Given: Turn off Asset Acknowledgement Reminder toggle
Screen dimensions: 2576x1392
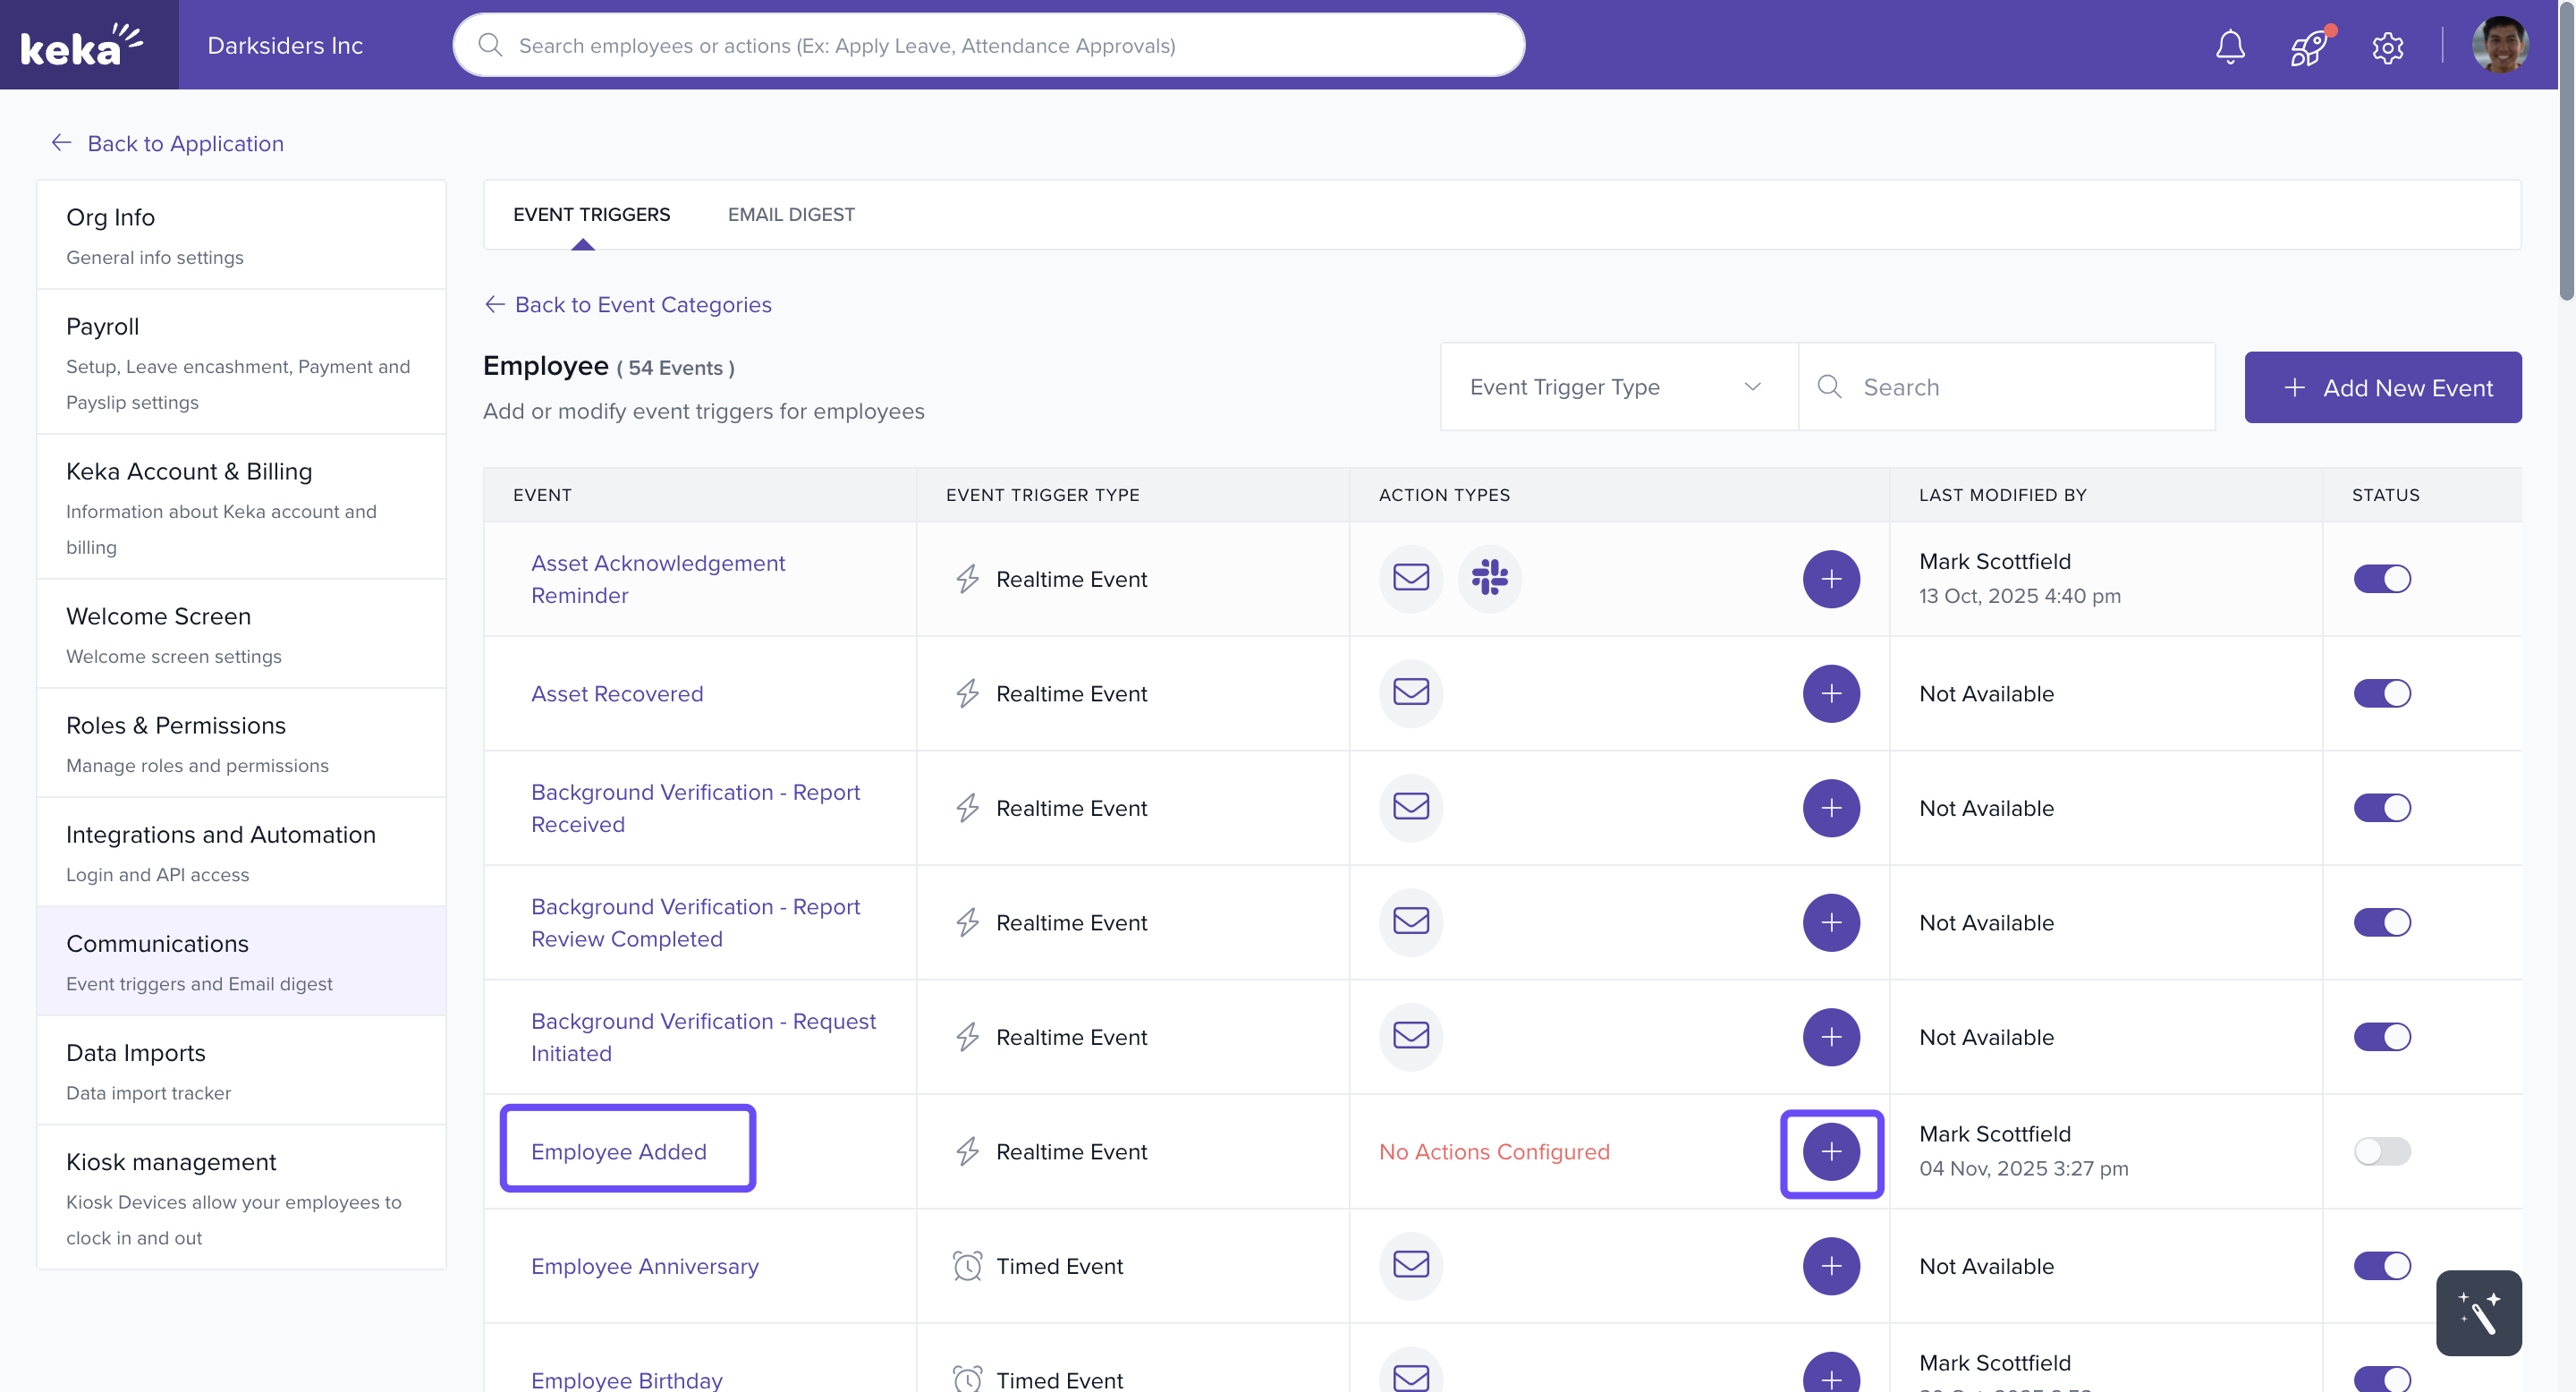Looking at the screenshot, I should tap(2382, 579).
